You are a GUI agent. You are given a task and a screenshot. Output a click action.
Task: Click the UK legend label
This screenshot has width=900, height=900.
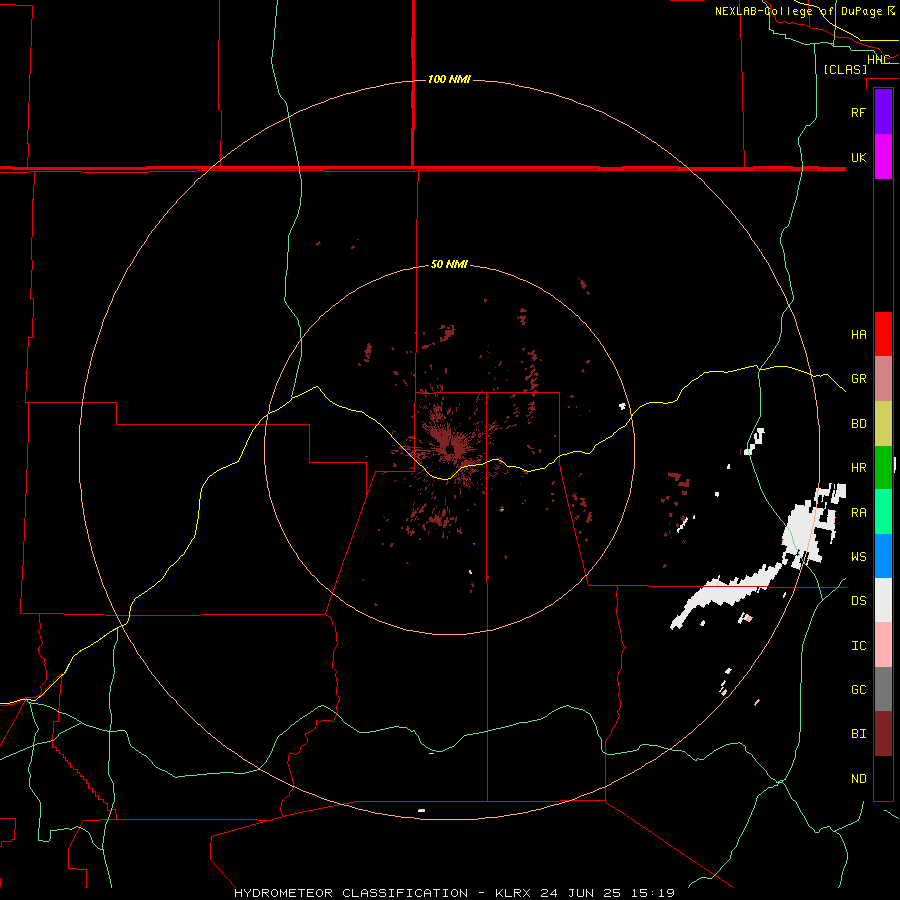tap(858, 157)
